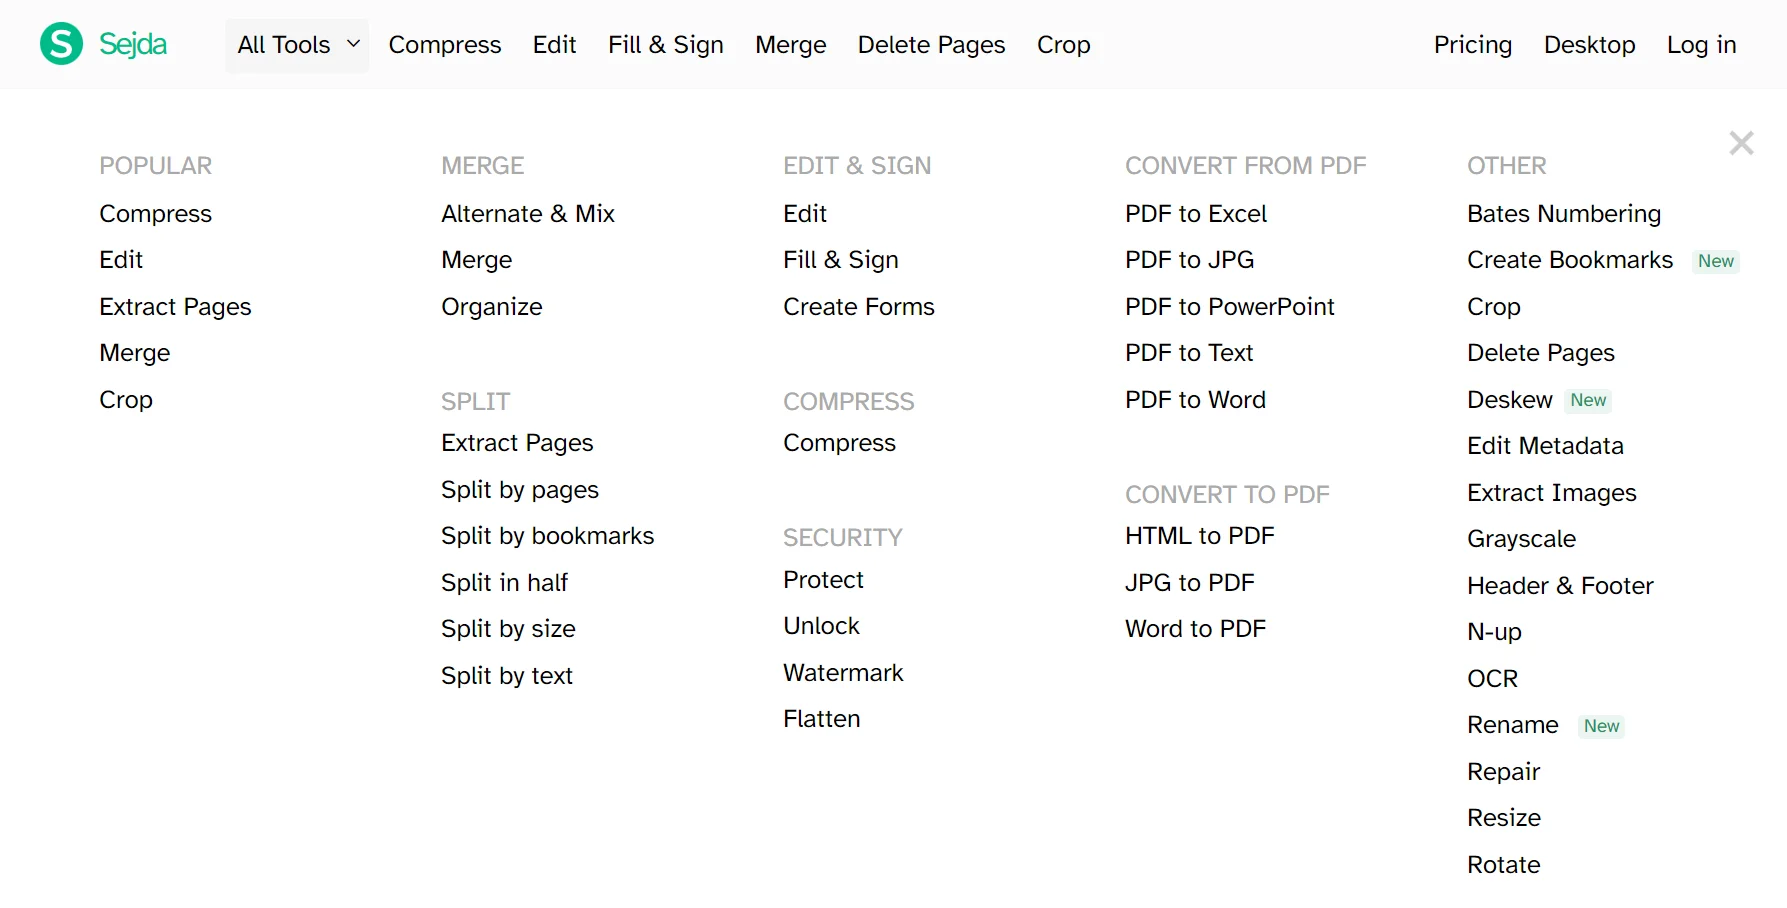Select Fill & Sign in top navigation bar
The width and height of the screenshot is (1787, 908).
pos(665,45)
